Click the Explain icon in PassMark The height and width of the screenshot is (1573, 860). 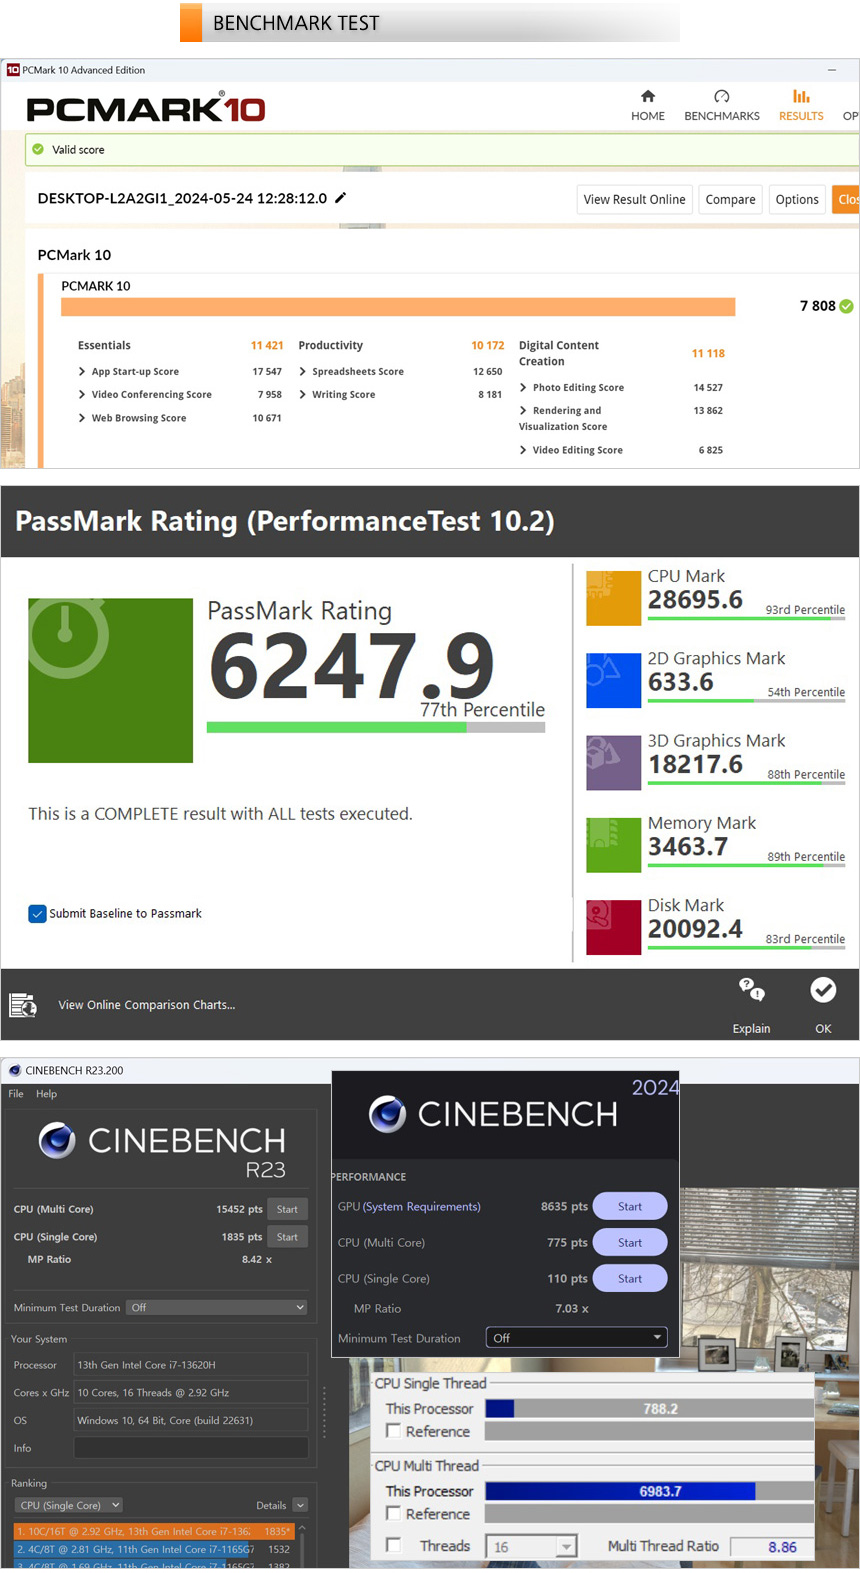(x=751, y=990)
